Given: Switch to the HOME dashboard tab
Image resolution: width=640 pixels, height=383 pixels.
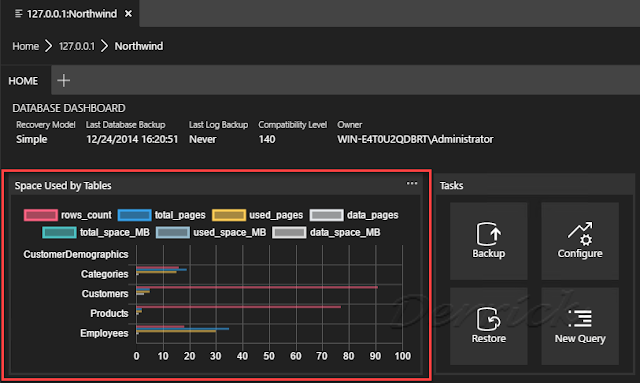Looking at the screenshot, I should click(23, 81).
